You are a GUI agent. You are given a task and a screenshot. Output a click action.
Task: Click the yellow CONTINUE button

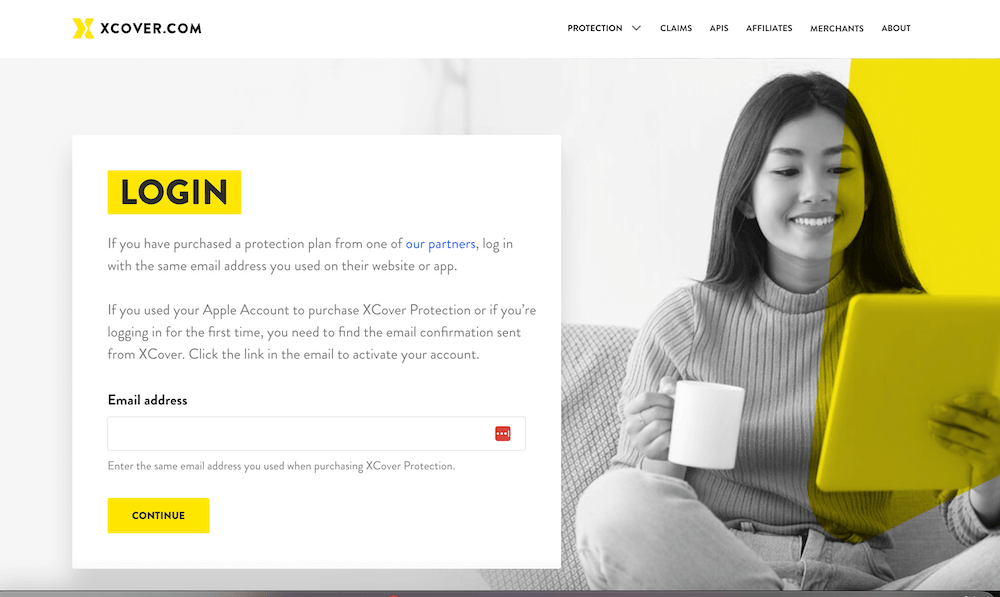click(158, 515)
